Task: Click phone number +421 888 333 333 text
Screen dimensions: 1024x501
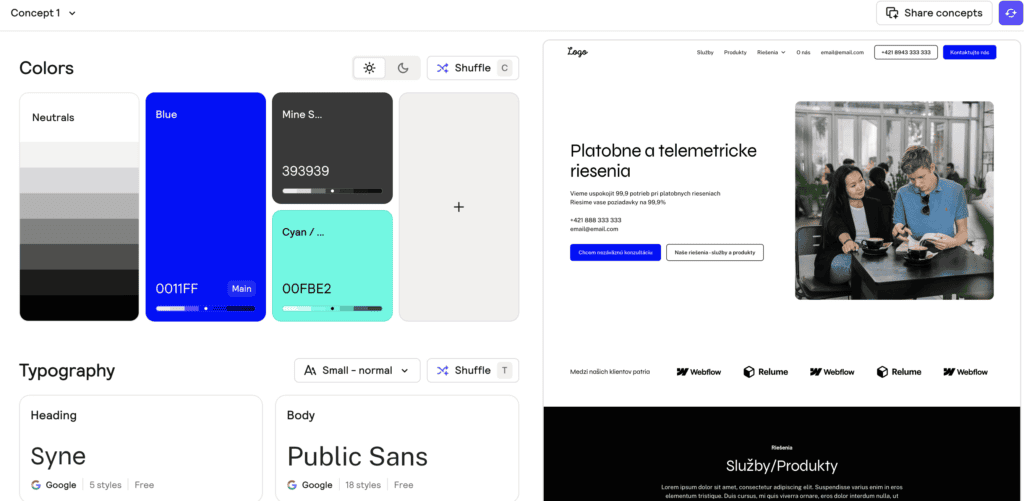Action: [596, 220]
